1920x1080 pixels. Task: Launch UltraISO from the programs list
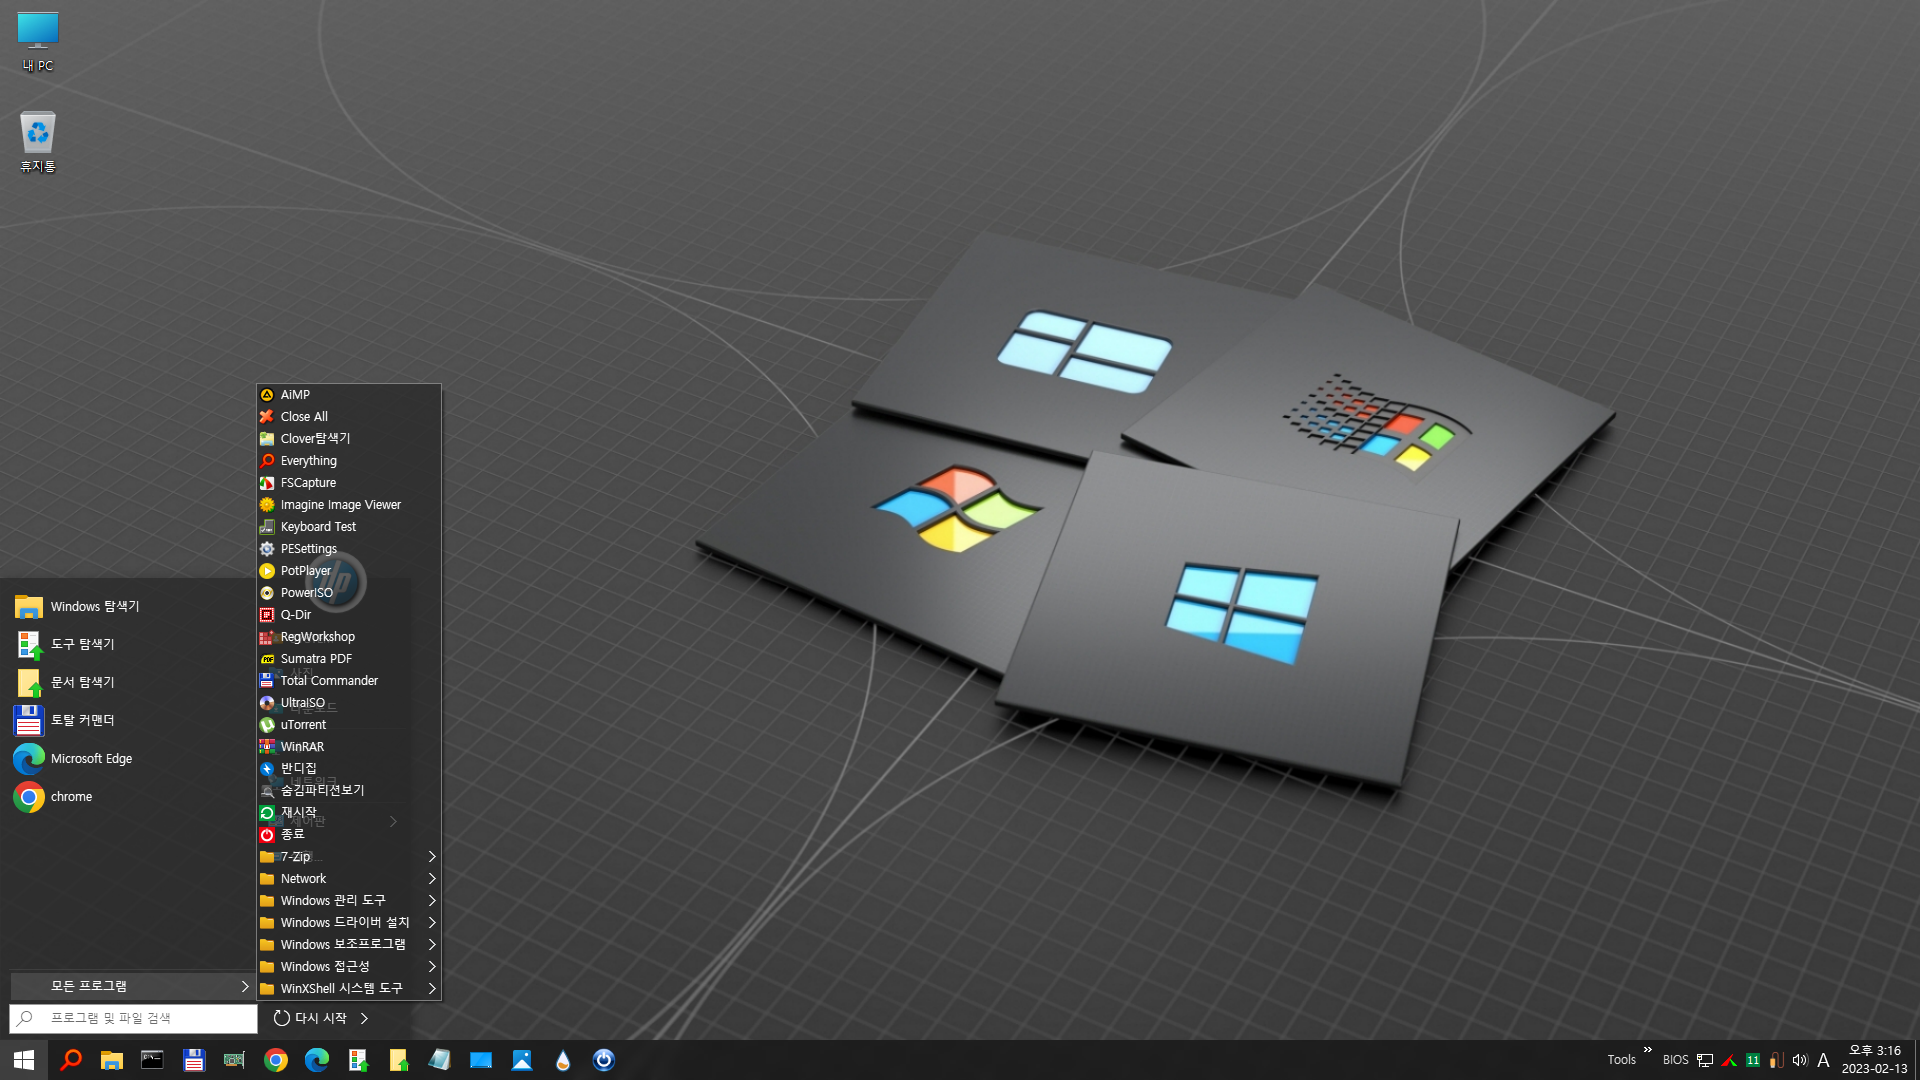(x=348, y=703)
